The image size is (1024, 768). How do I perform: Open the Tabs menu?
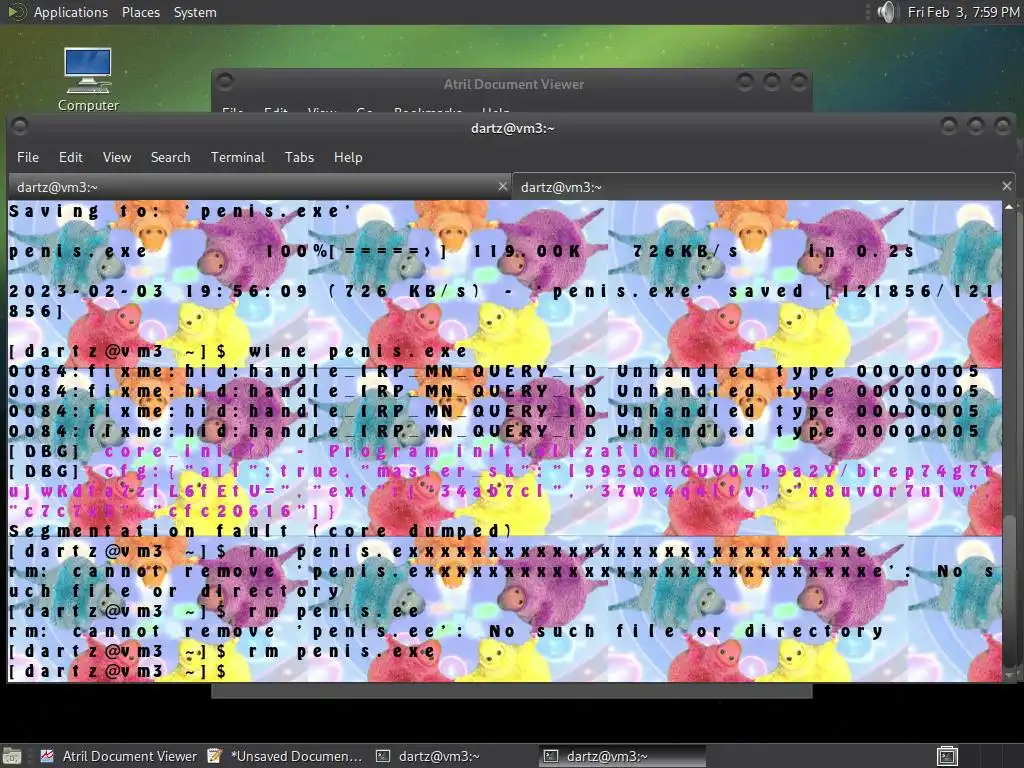pyautogui.click(x=299, y=157)
